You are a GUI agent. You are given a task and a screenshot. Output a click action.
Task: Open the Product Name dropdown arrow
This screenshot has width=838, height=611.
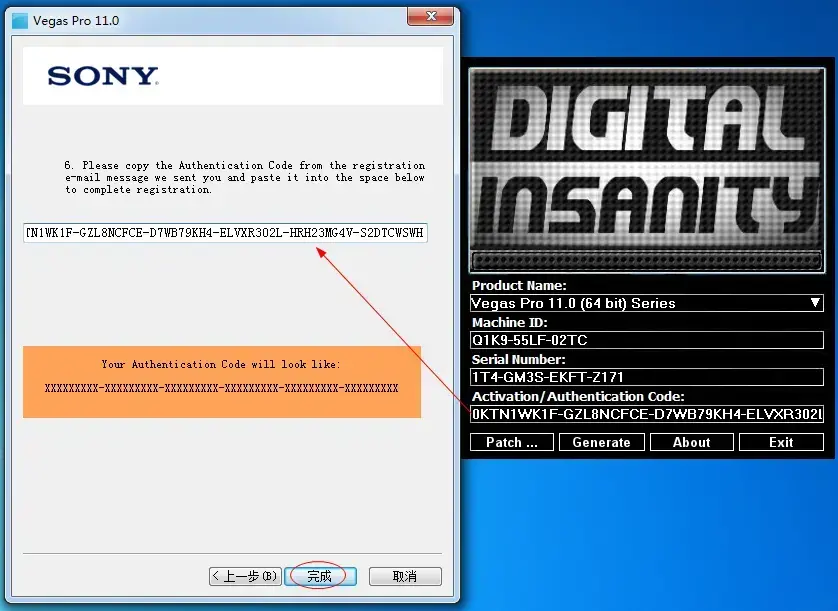(815, 303)
